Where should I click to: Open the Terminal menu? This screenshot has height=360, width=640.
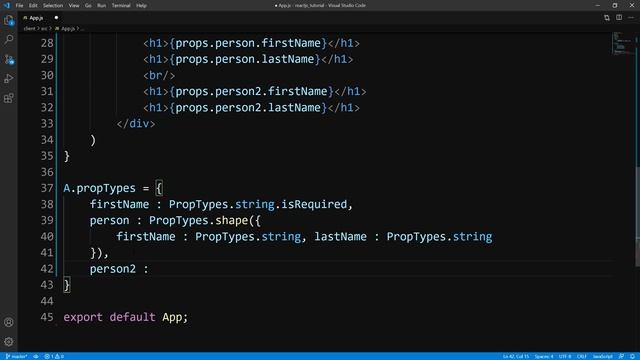pos(121,6)
